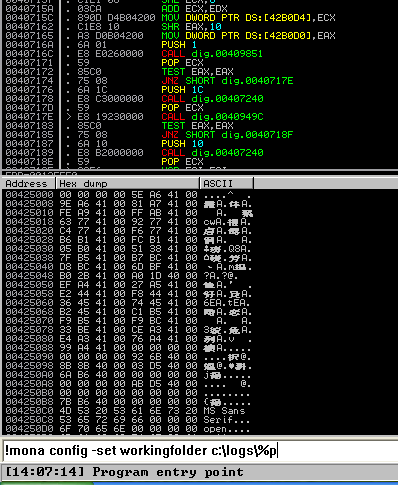Select the PUSH 1 instruction at 0040716A
Image resolution: width=398 pixels, height=485 pixels.
[179, 44]
